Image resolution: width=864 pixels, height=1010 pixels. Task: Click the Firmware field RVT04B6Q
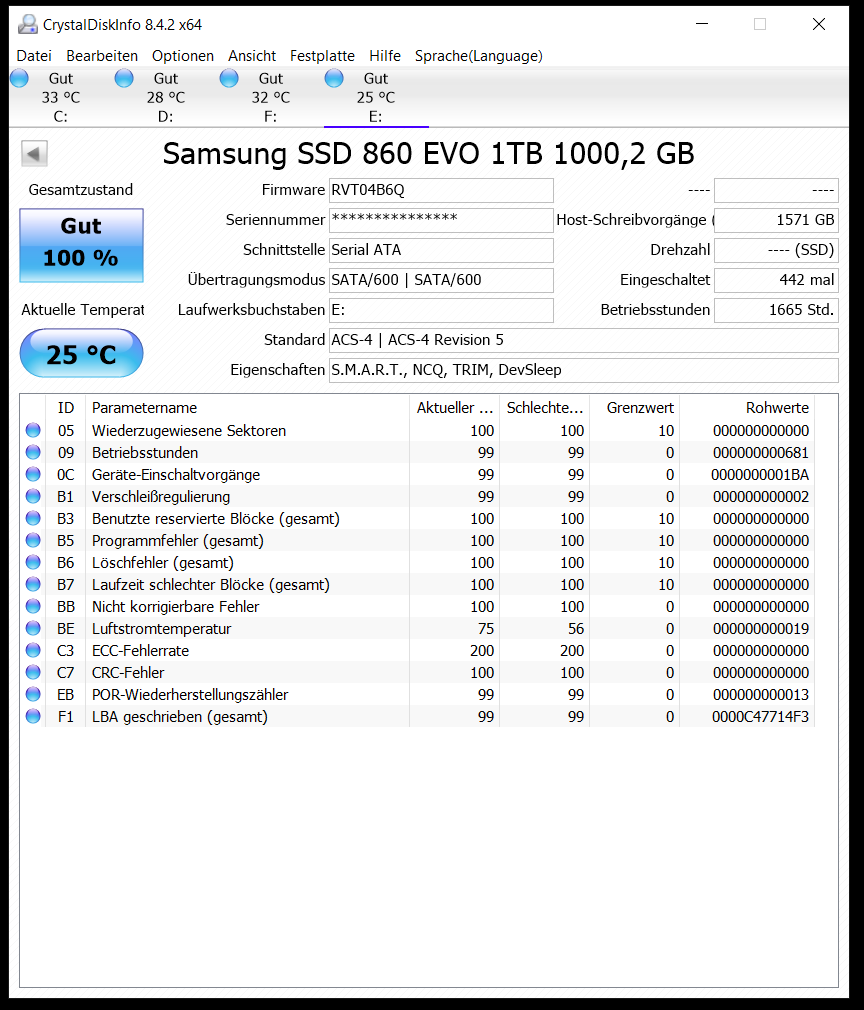pos(441,190)
